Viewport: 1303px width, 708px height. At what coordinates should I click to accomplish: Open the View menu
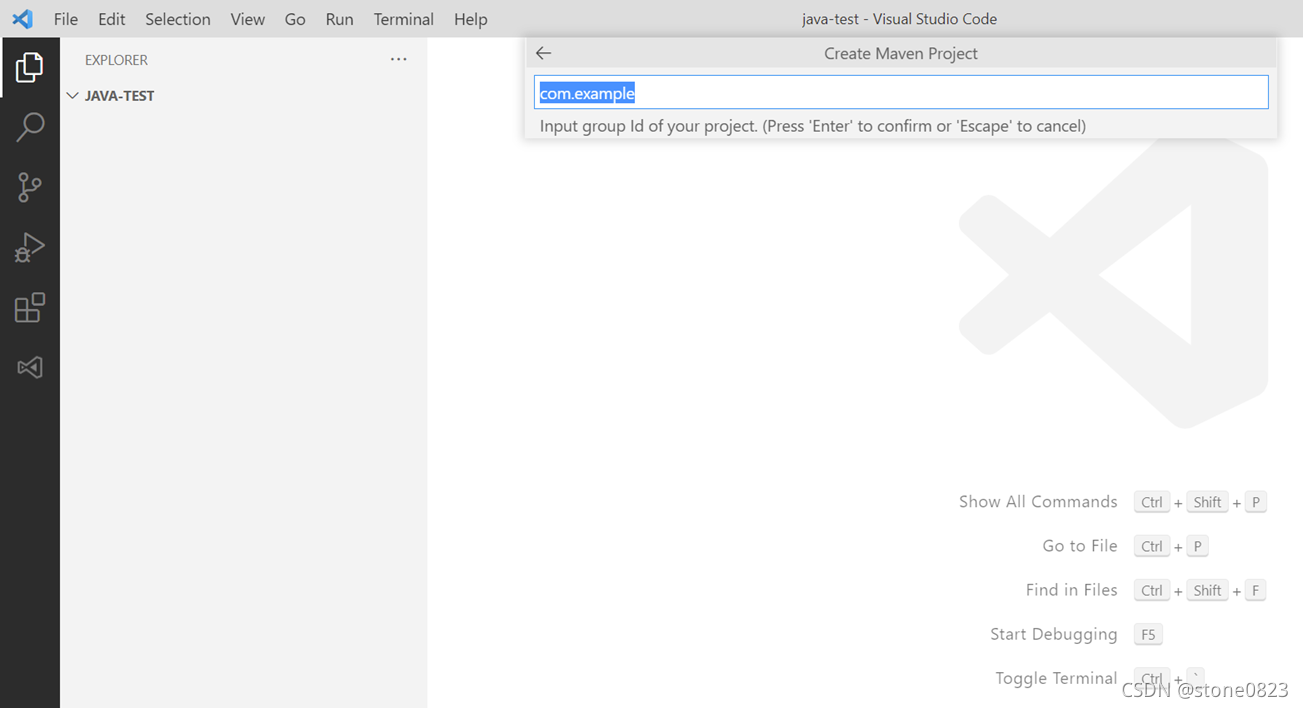click(x=248, y=19)
